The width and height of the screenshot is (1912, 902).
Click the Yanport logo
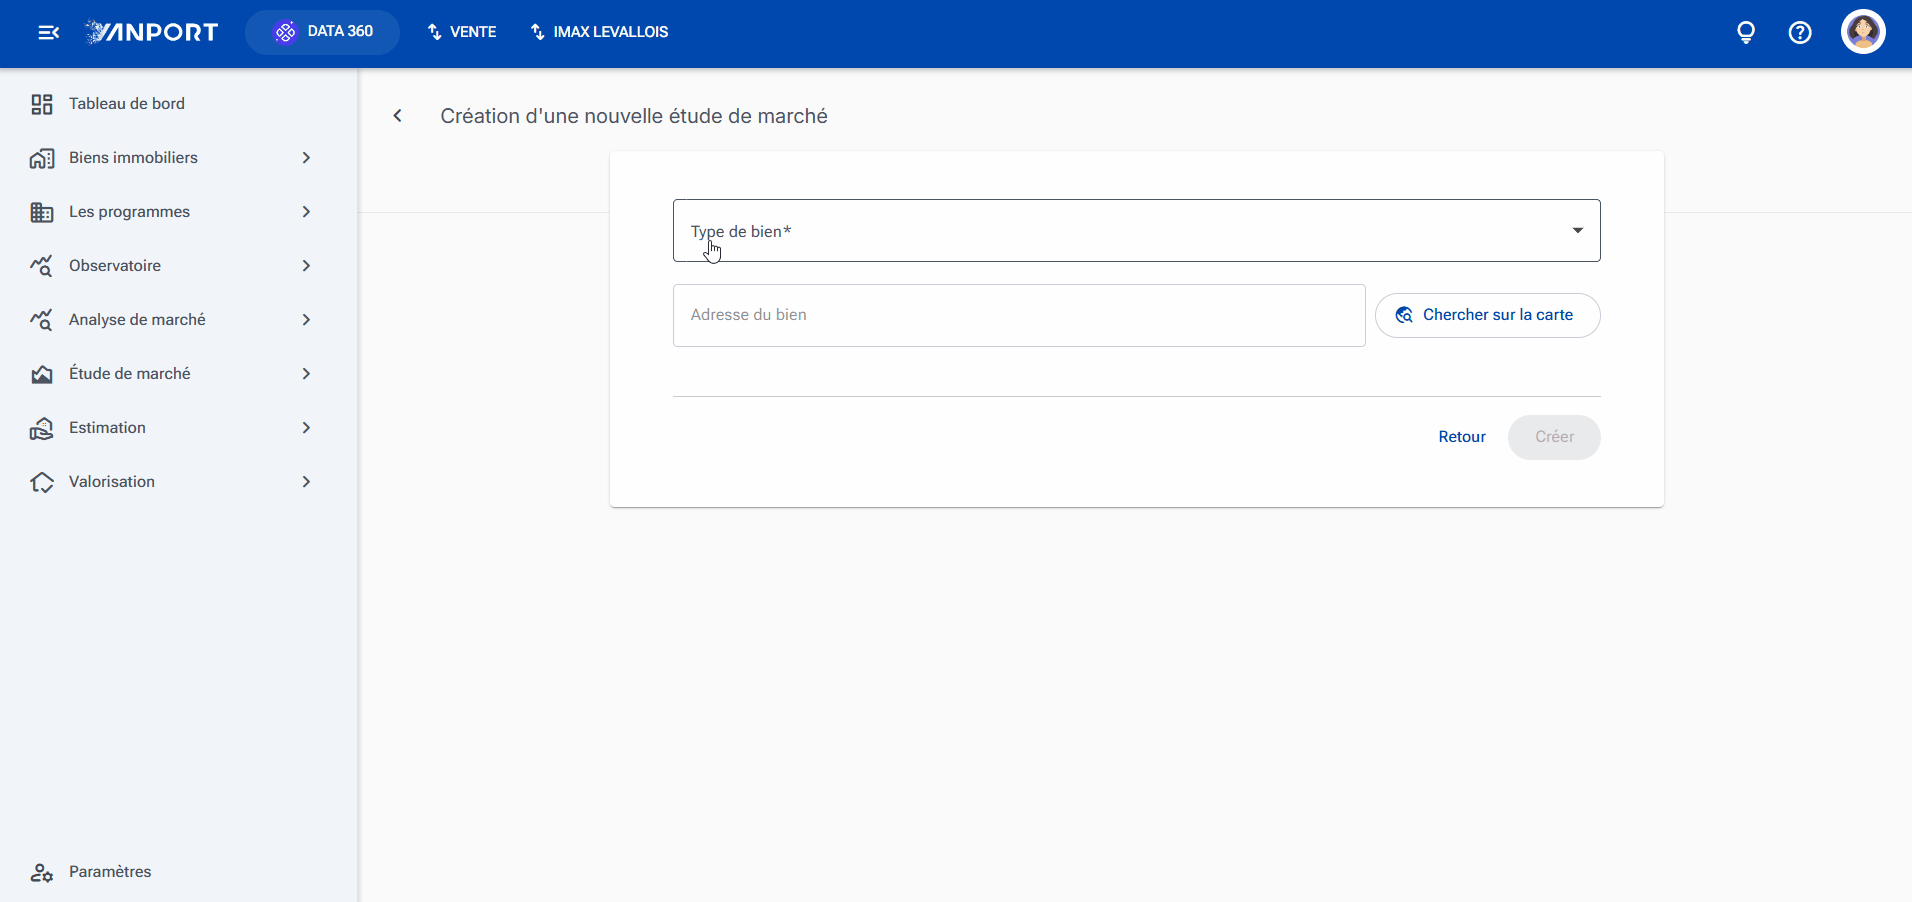152,32
